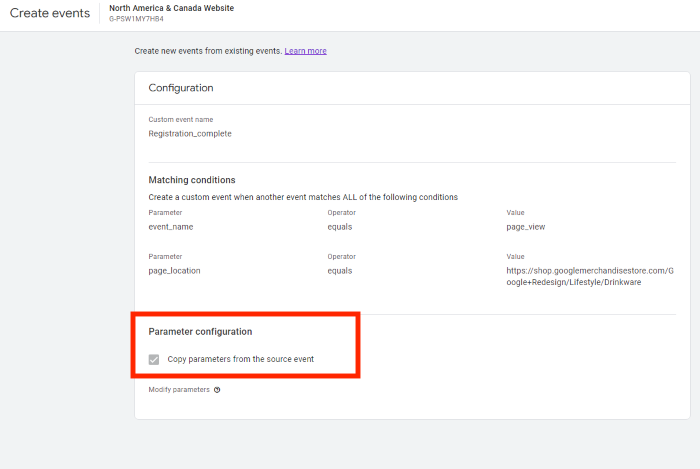Image resolution: width=700 pixels, height=469 pixels.
Task: Click the Matching conditions heading
Action: (192, 180)
